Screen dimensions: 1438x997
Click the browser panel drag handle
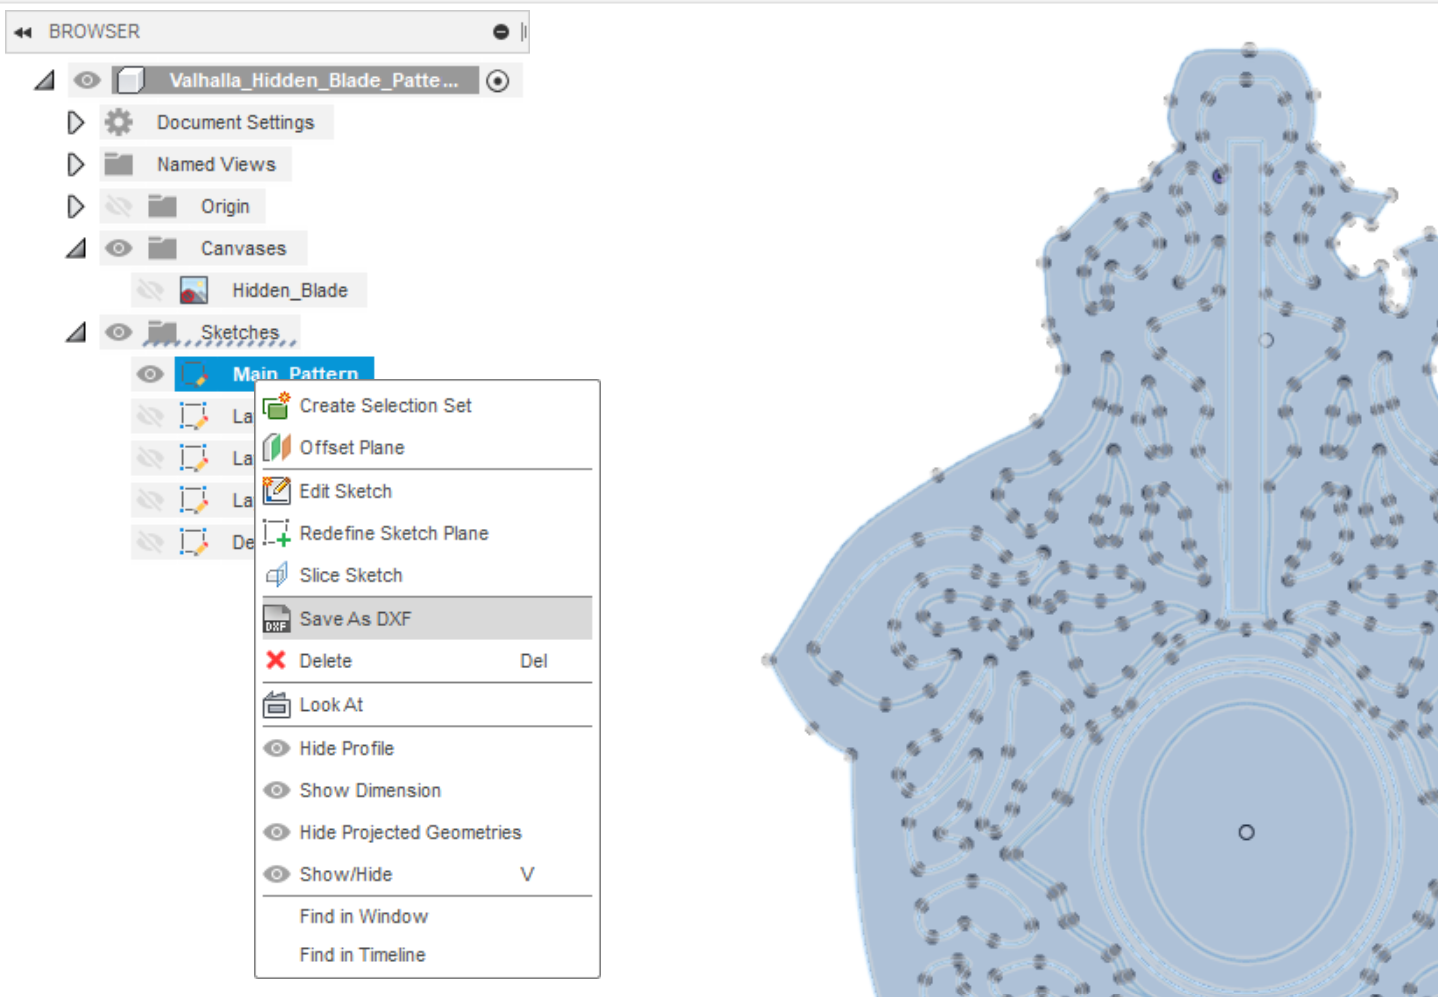pos(523,32)
